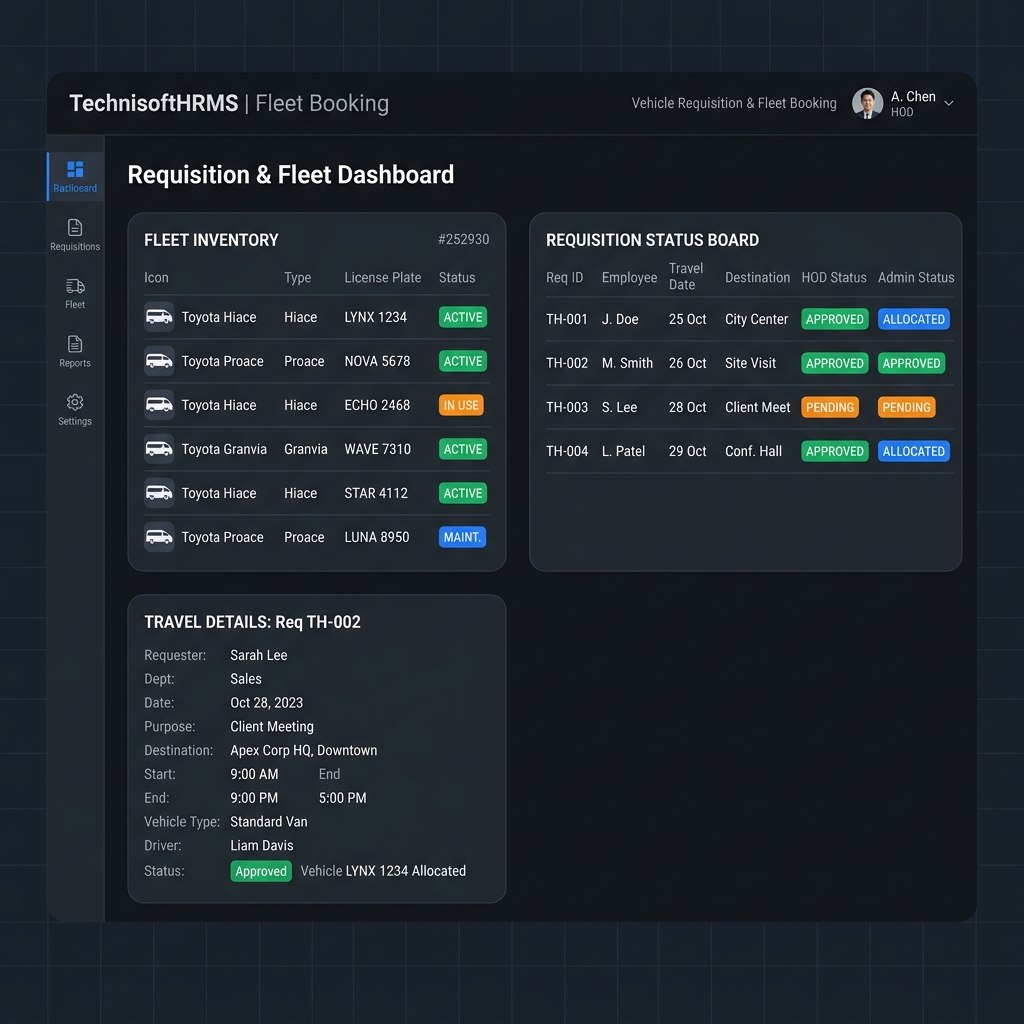The height and width of the screenshot is (1024, 1024).
Task: Click the Toyota Granvia vehicle name
Action: coord(224,449)
